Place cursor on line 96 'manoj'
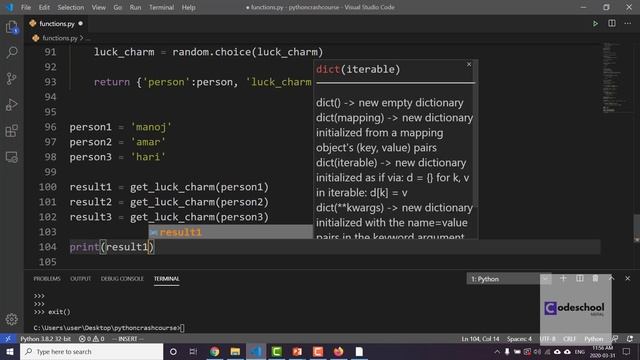640x360 pixels. point(151,127)
